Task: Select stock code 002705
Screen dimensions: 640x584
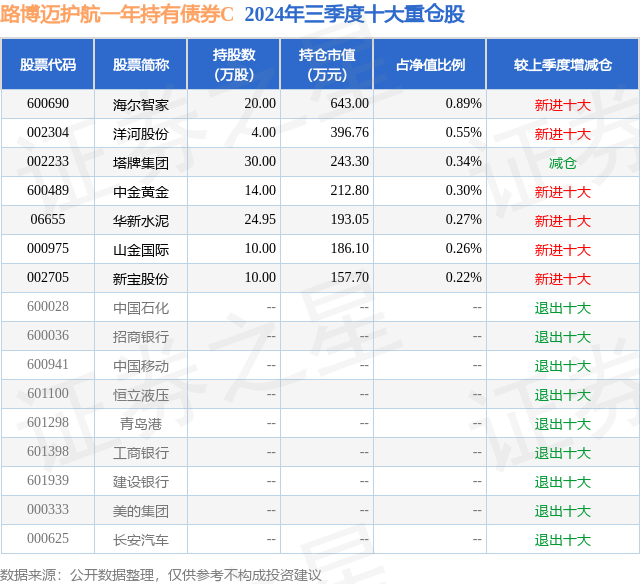Action: tap(48, 278)
